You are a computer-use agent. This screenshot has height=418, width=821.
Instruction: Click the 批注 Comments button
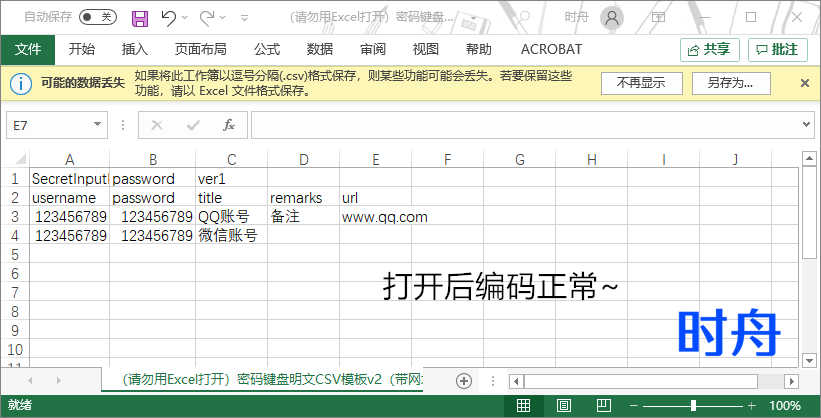tap(778, 50)
